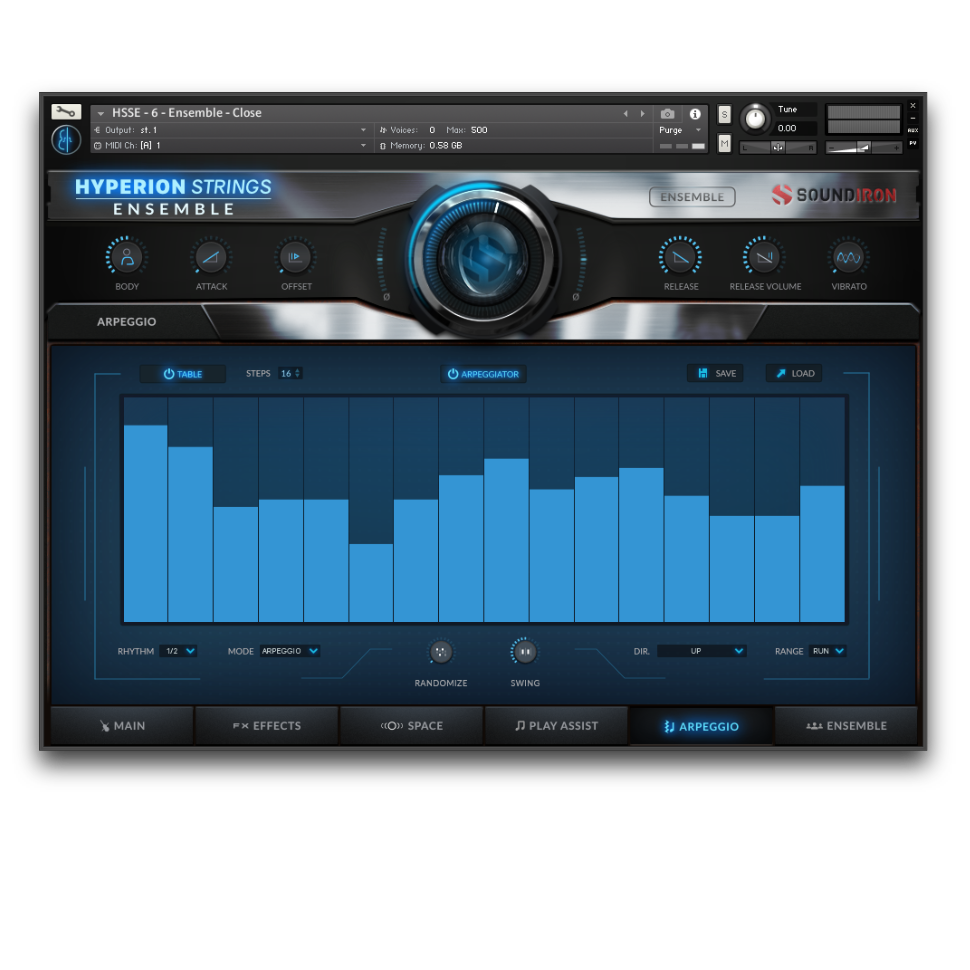Open the Range RUN dropdown
The width and height of the screenshot is (970, 970).
(x=828, y=651)
